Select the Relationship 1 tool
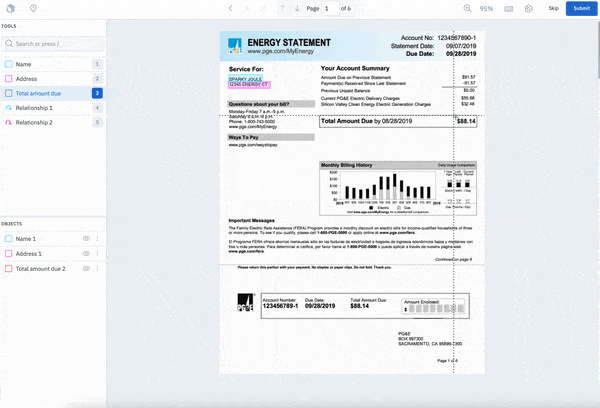 [x=53, y=108]
